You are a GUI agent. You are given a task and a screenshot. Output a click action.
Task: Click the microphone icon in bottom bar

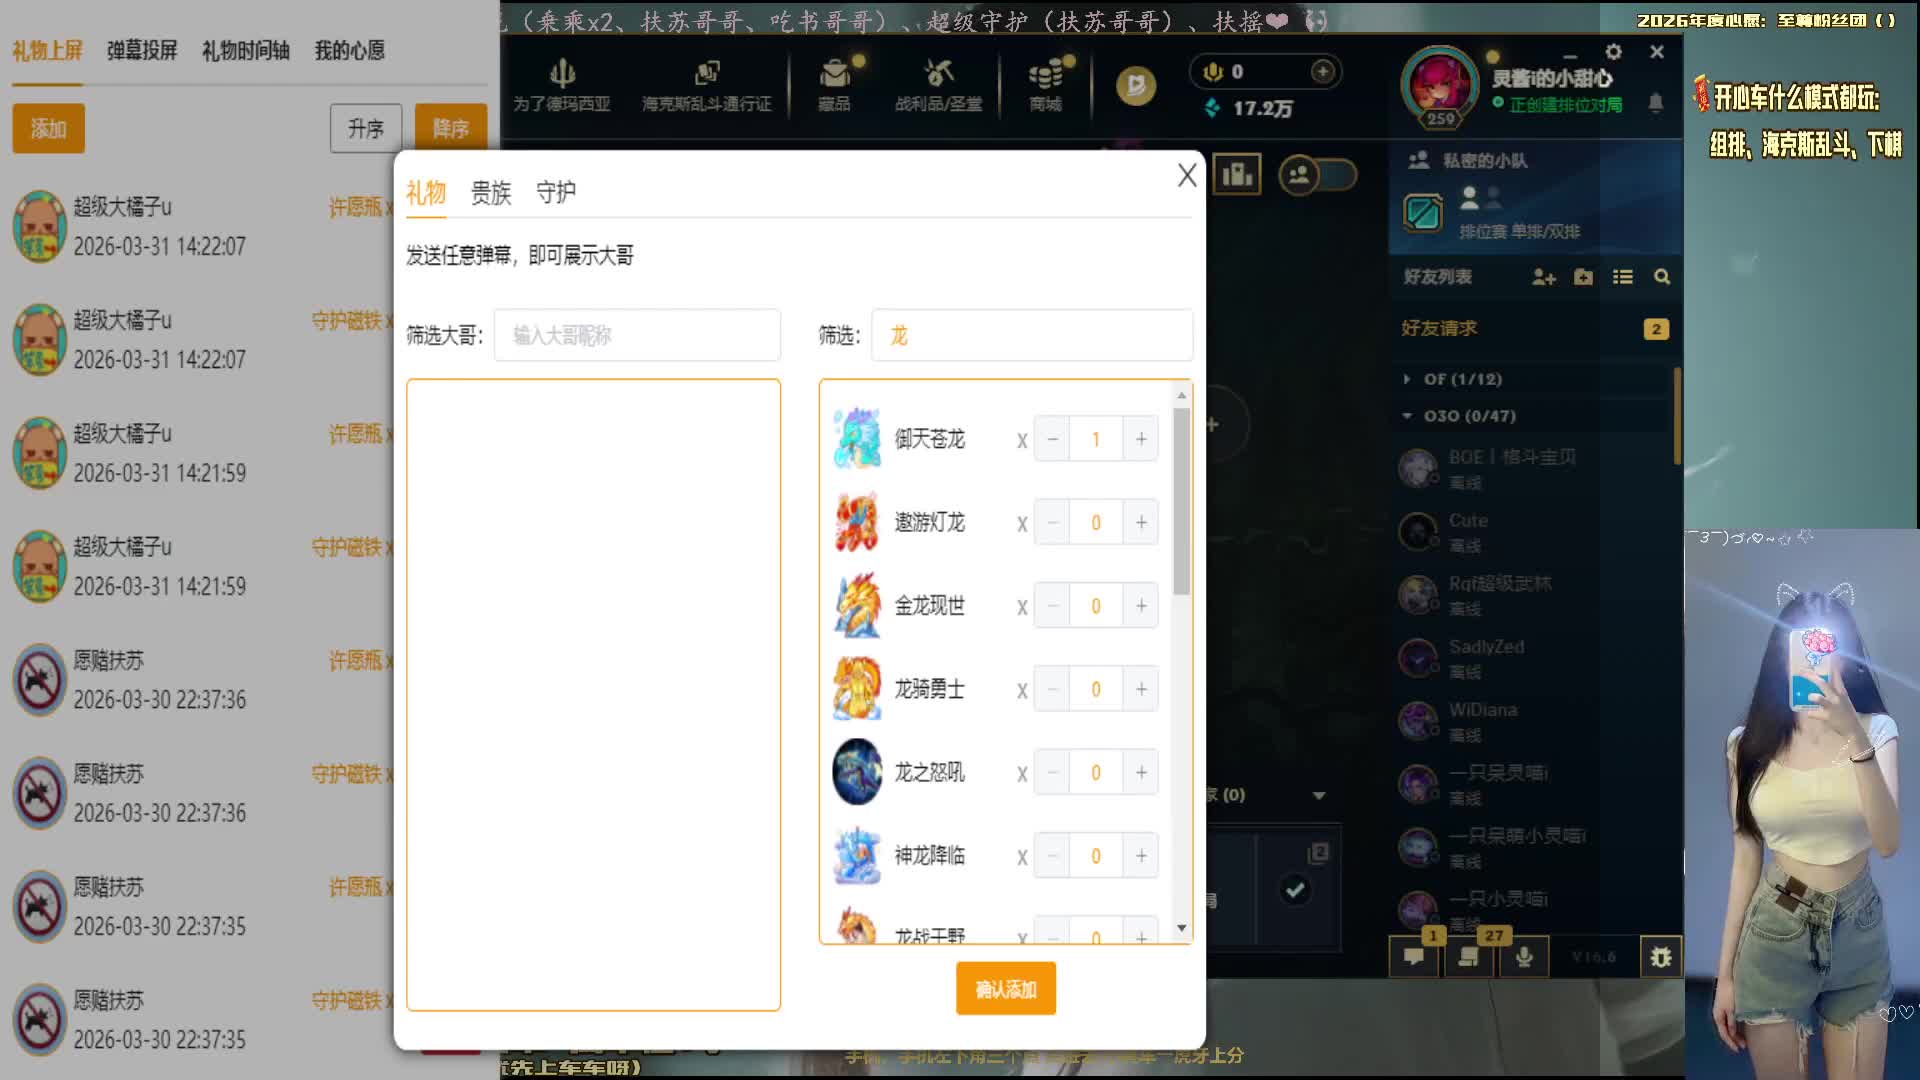pyautogui.click(x=1524, y=957)
